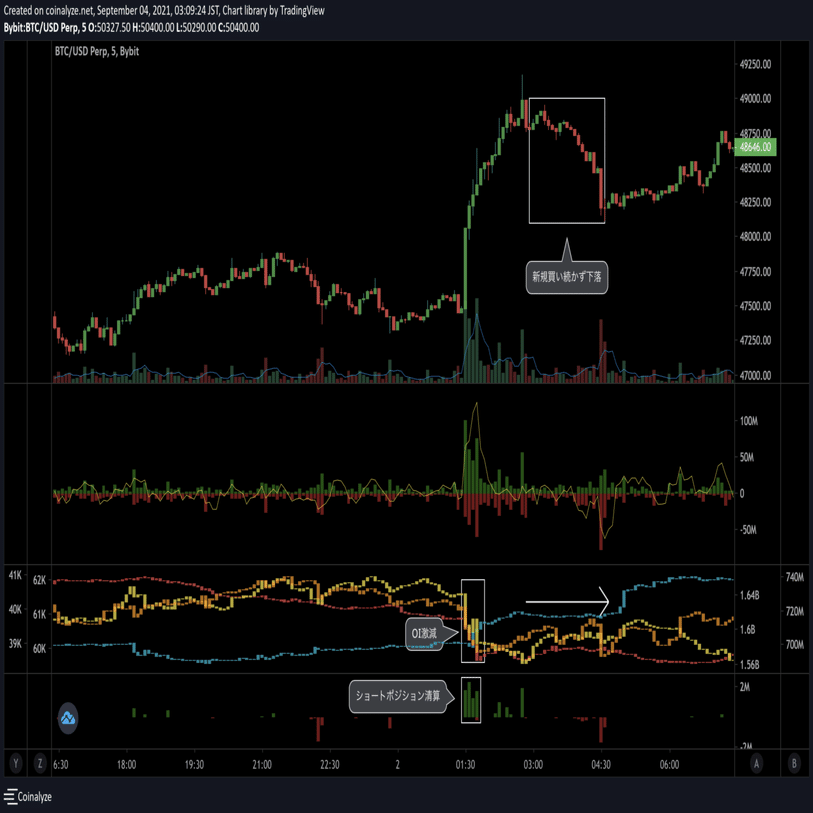Click the 1.56B open interest axis label
This screenshot has height=813, width=813.
coord(750,665)
